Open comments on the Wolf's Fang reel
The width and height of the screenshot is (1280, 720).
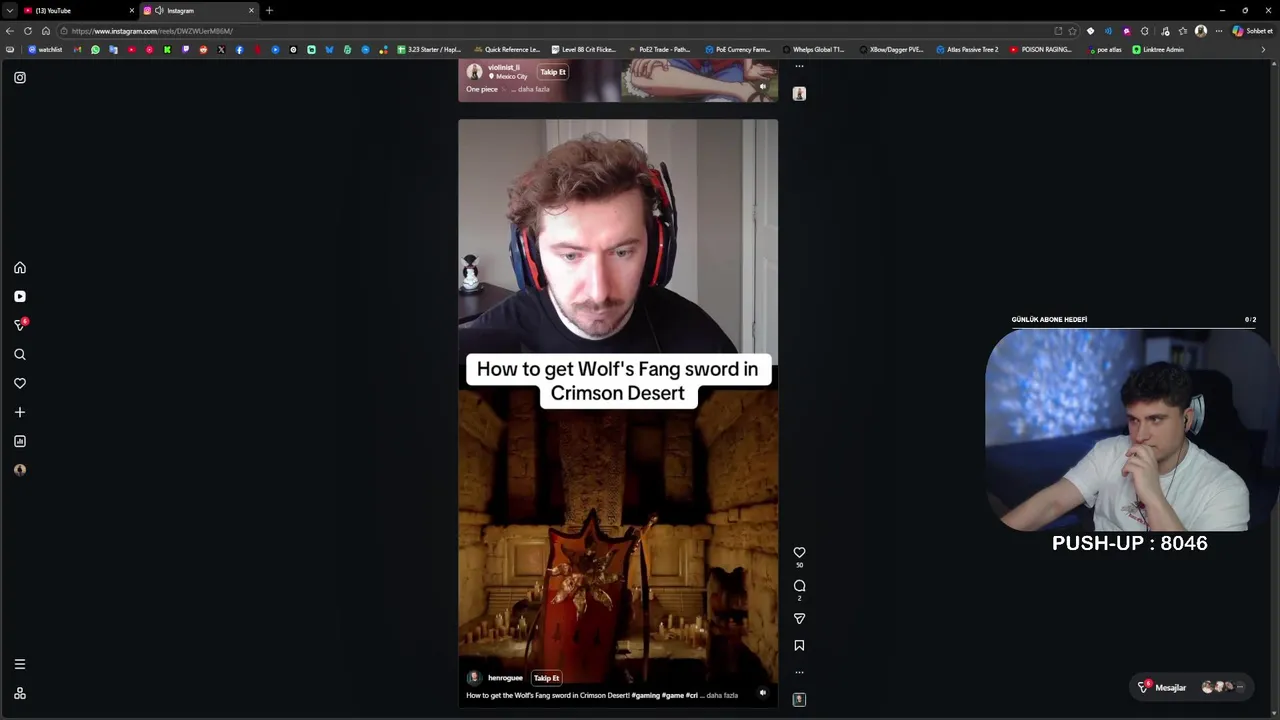click(x=799, y=586)
